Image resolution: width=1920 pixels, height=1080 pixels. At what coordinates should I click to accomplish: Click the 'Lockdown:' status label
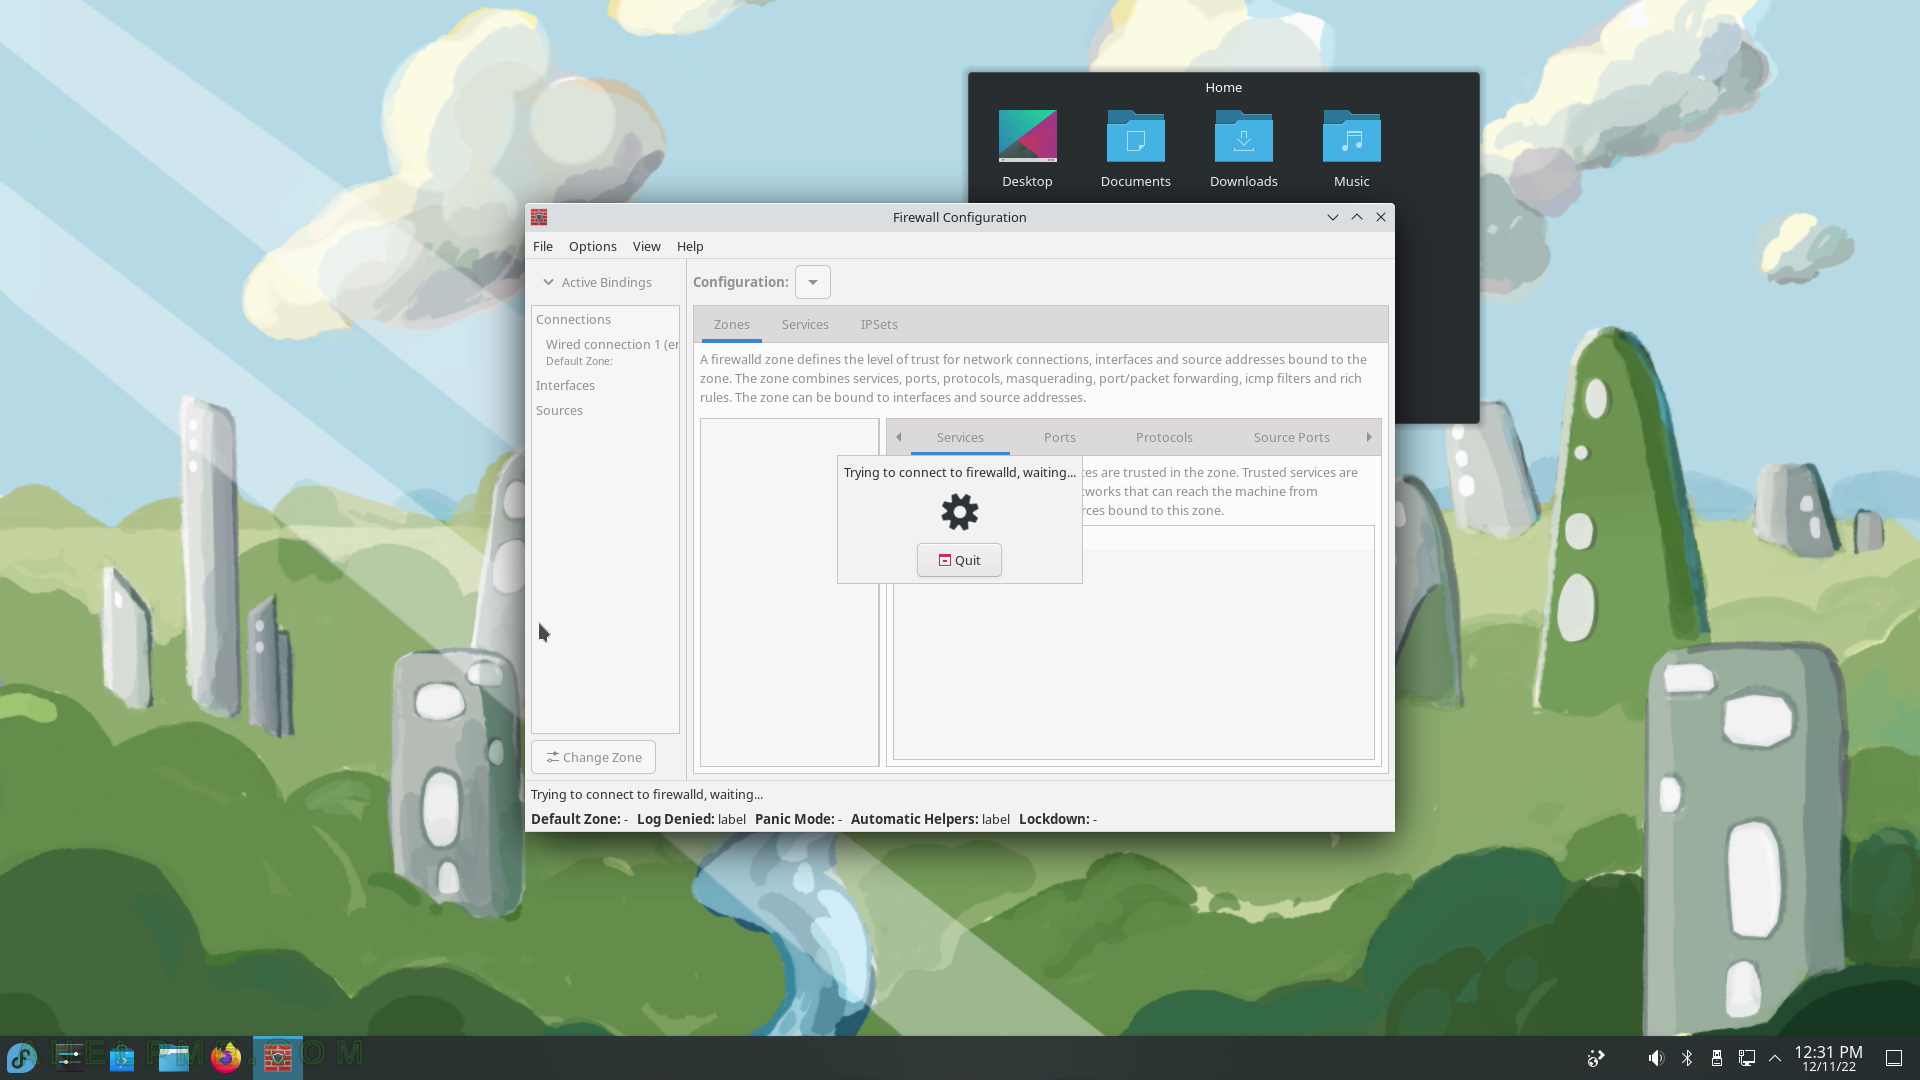pyautogui.click(x=1054, y=819)
